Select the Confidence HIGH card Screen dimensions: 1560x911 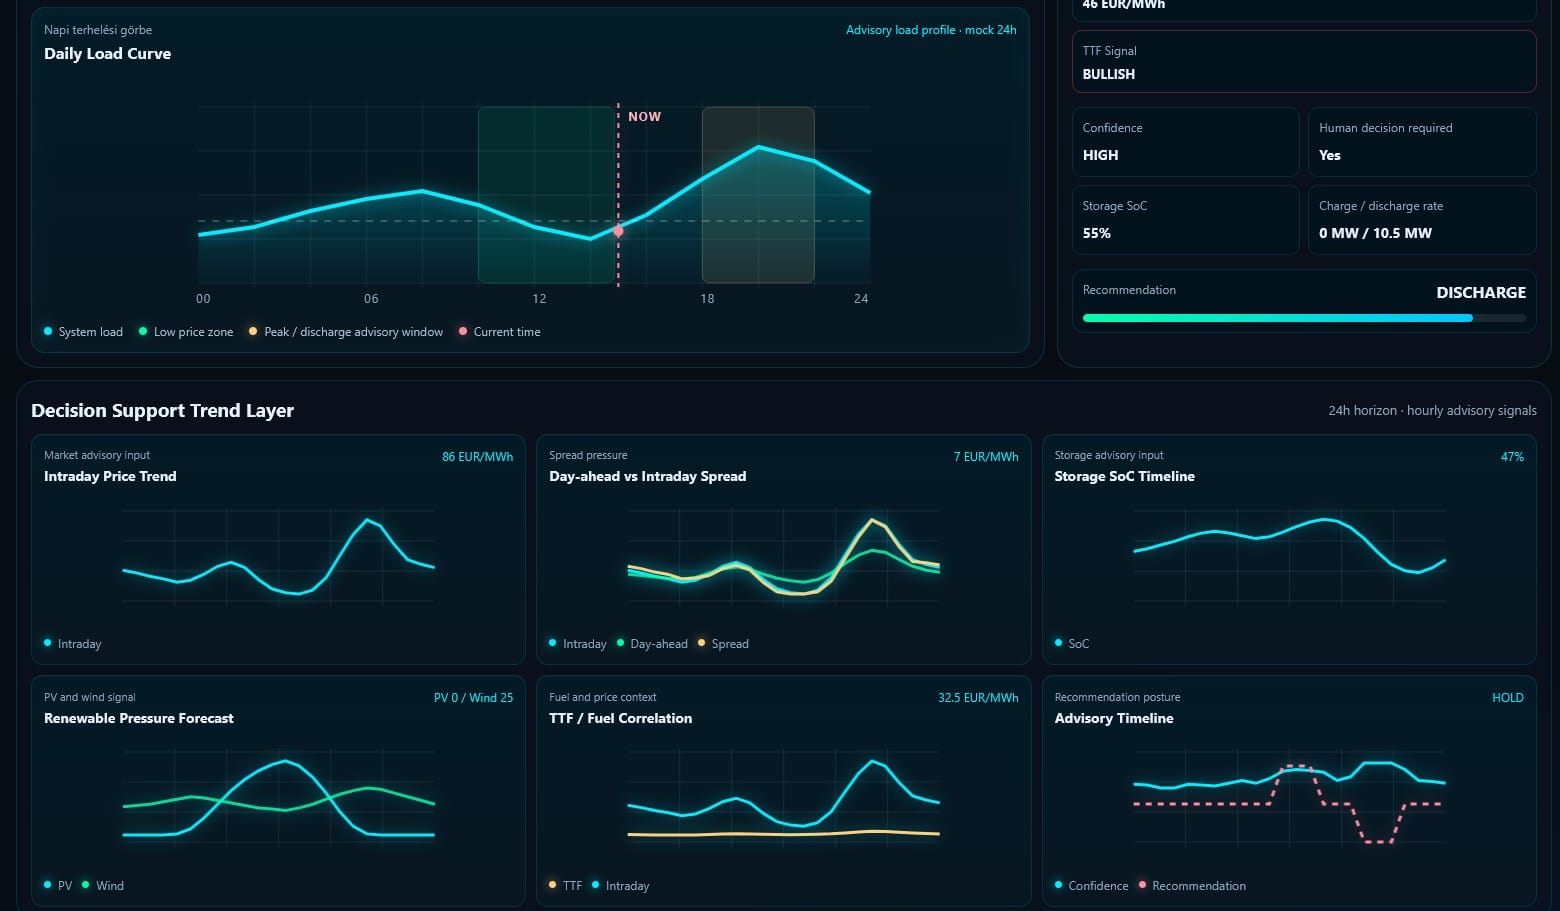[x=1186, y=142]
